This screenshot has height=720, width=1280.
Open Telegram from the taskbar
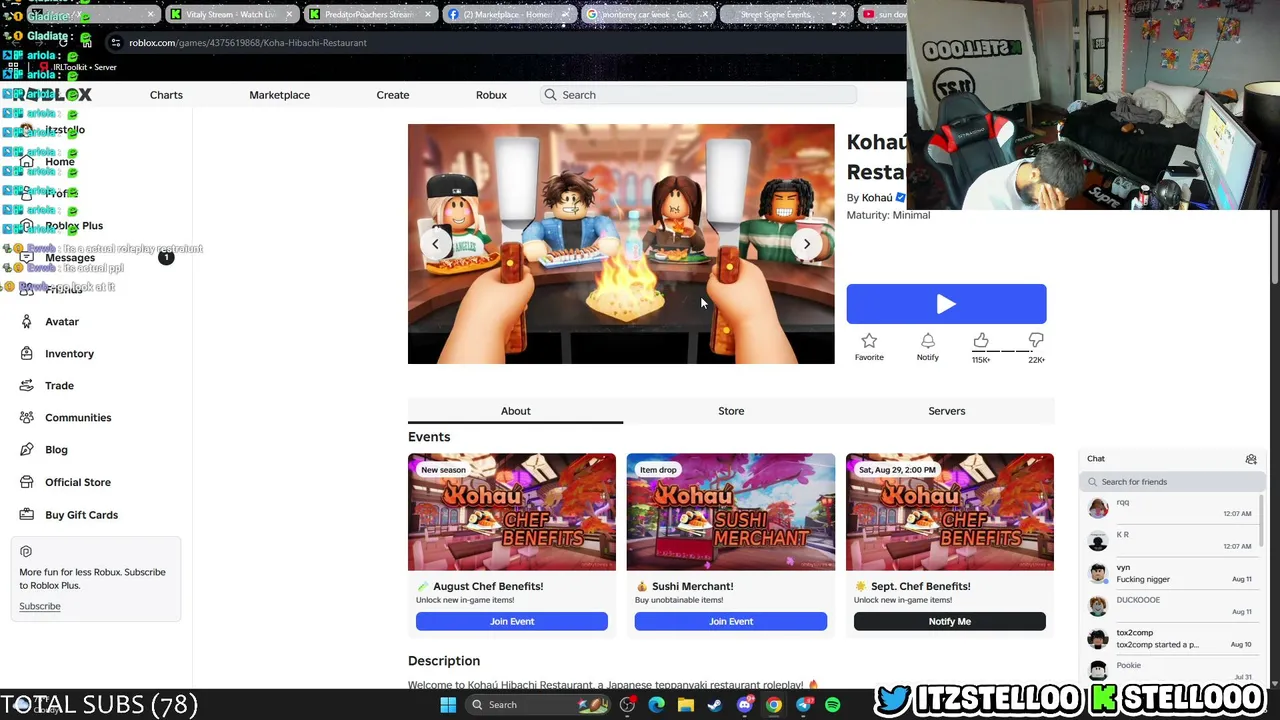click(x=803, y=705)
